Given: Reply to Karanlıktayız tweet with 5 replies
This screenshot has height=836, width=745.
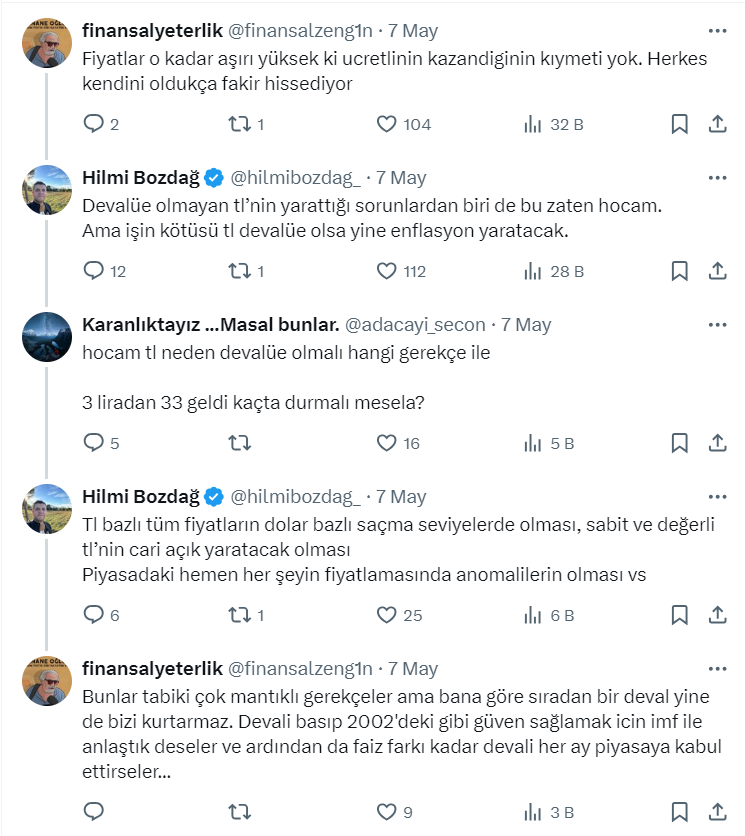Looking at the screenshot, I should click(93, 443).
